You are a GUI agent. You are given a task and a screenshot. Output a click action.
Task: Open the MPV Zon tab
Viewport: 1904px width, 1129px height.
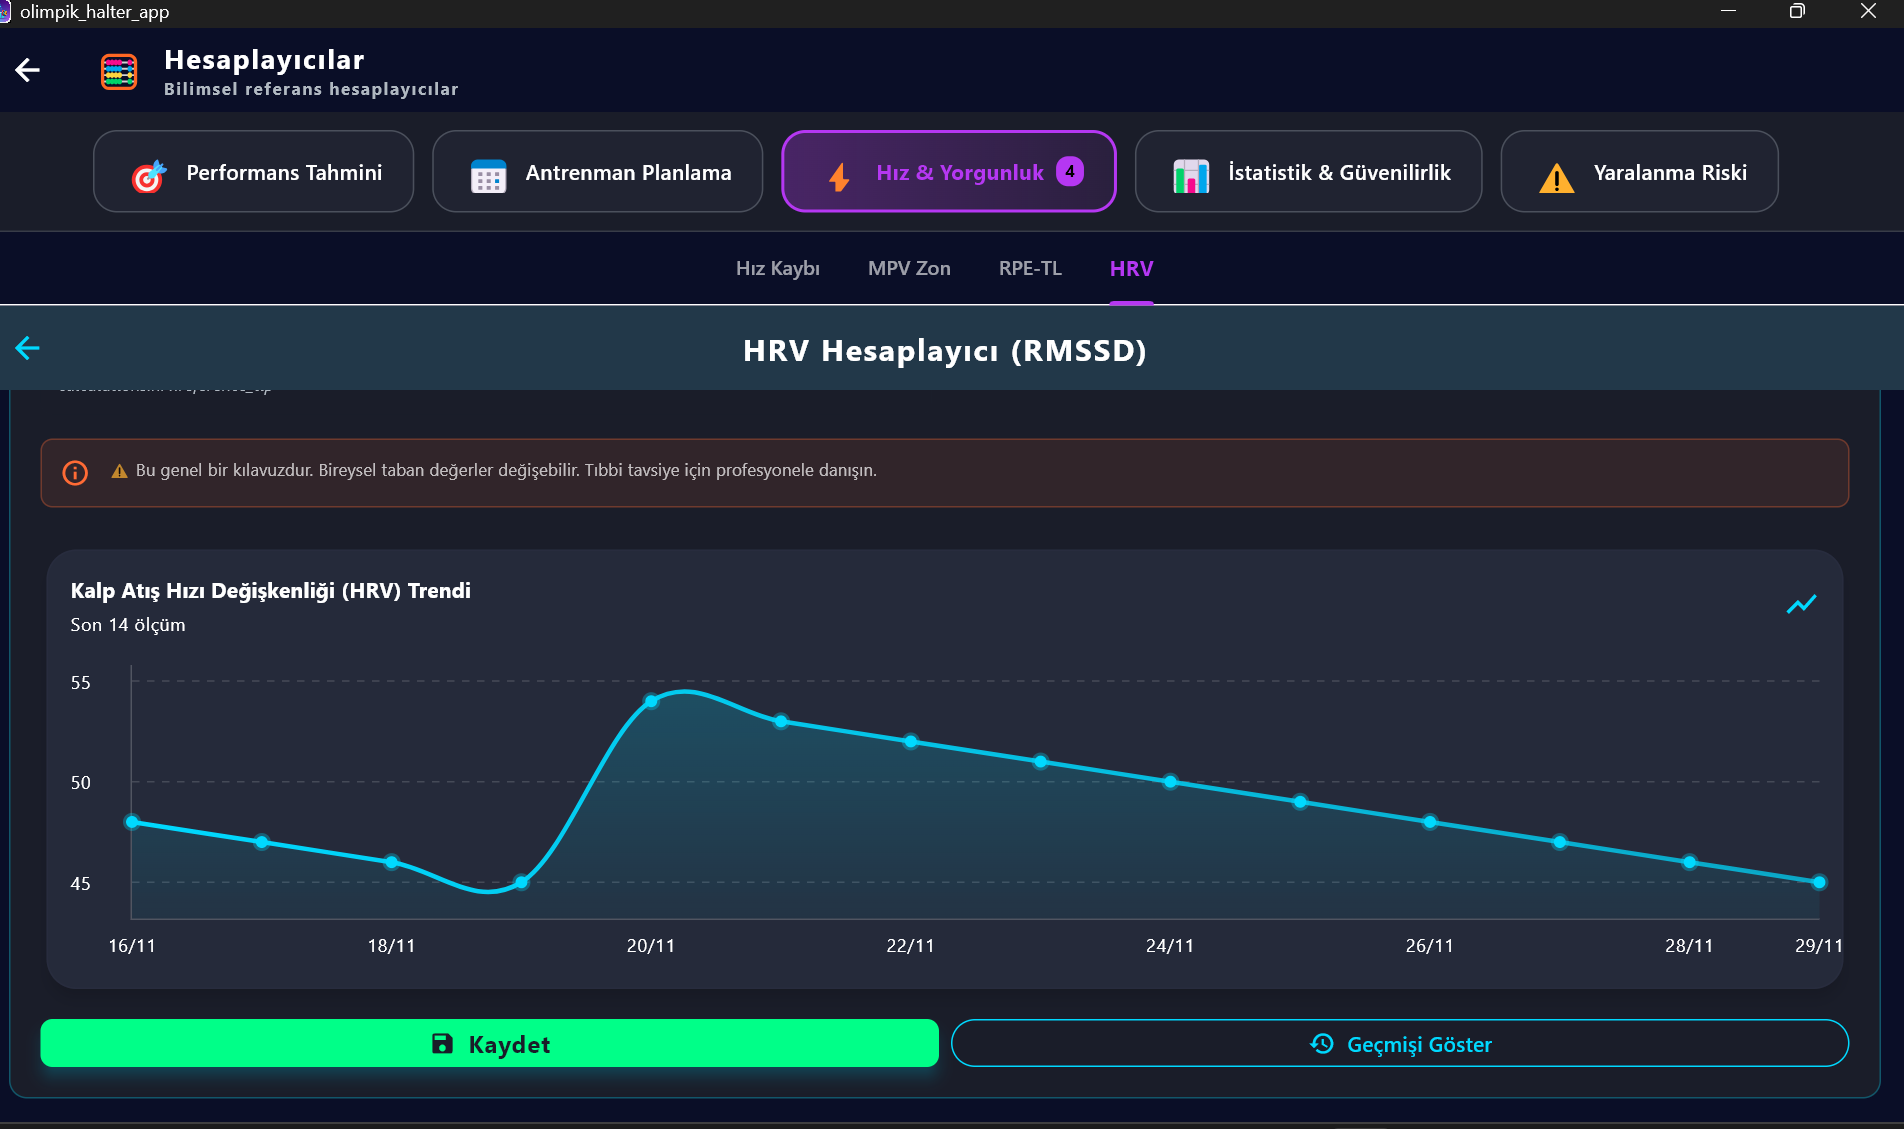(908, 268)
